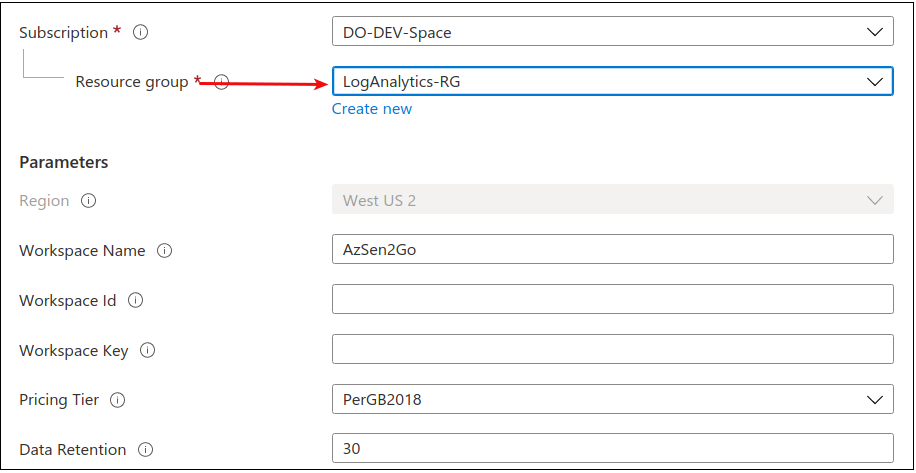Open the Pricing Tier dropdown PerGB2018
The width and height of the screenshot is (916, 473).
(612, 399)
